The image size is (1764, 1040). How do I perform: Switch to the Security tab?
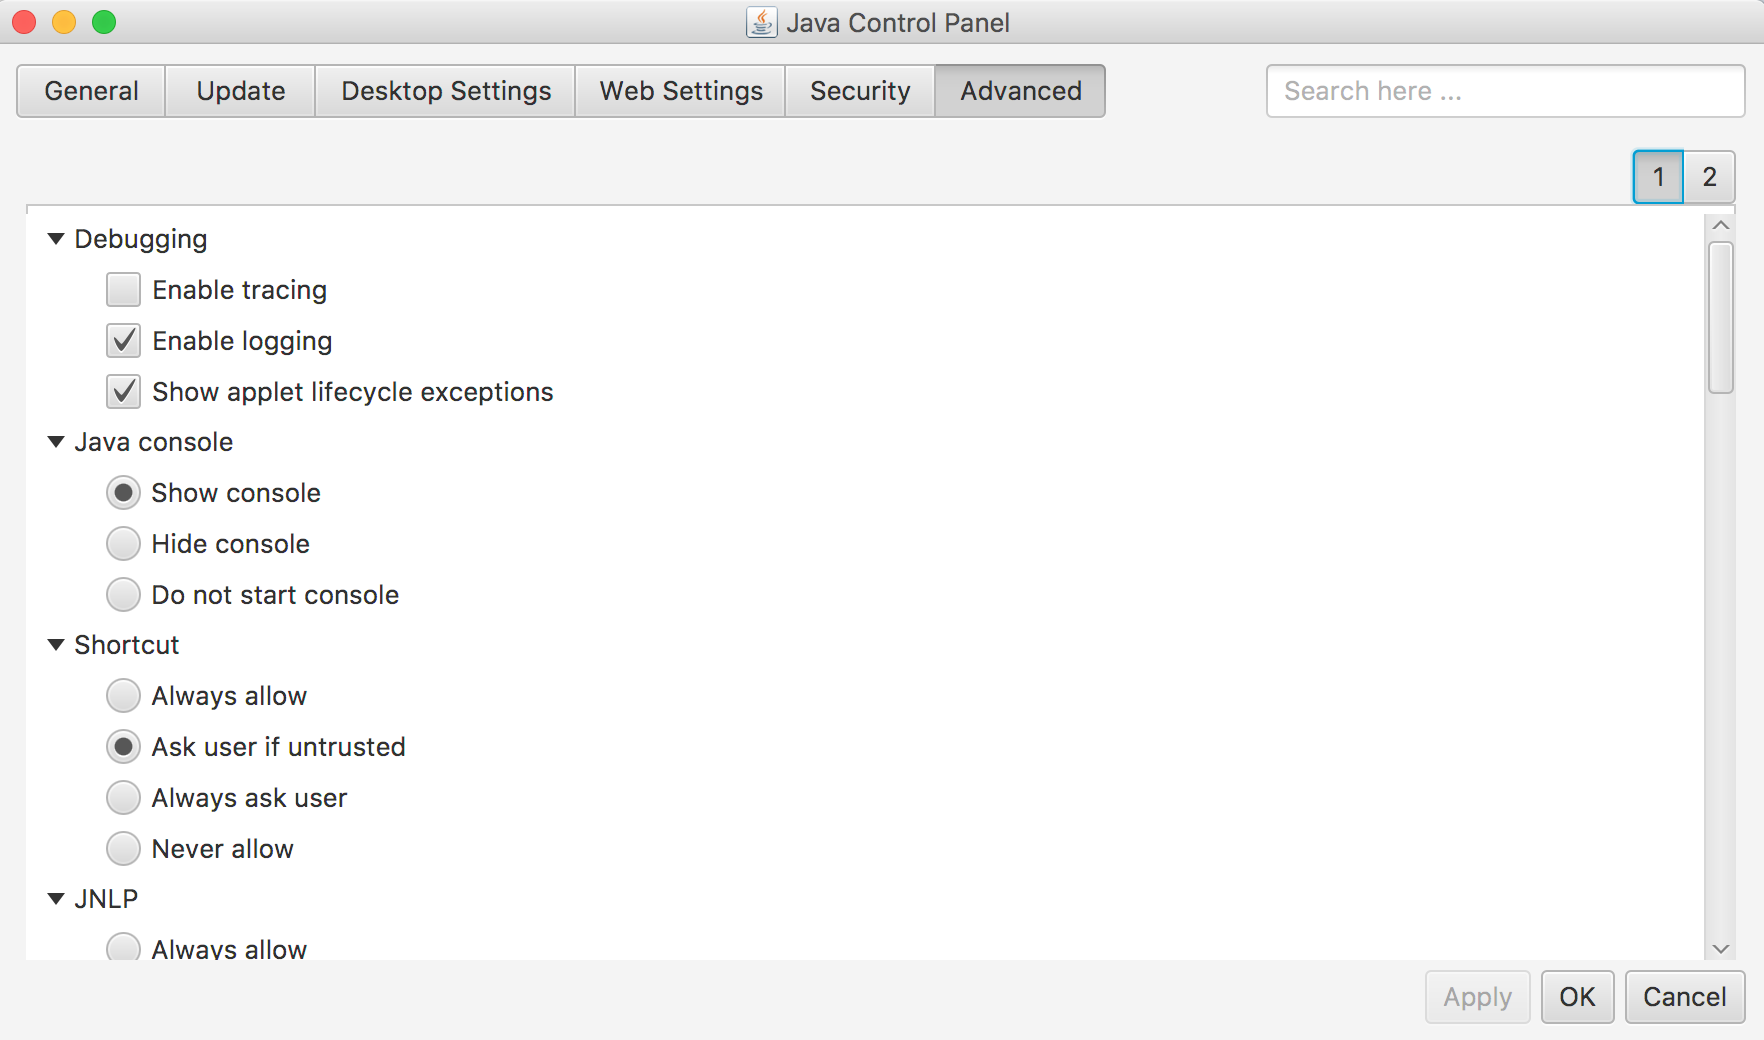[x=859, y=91]
